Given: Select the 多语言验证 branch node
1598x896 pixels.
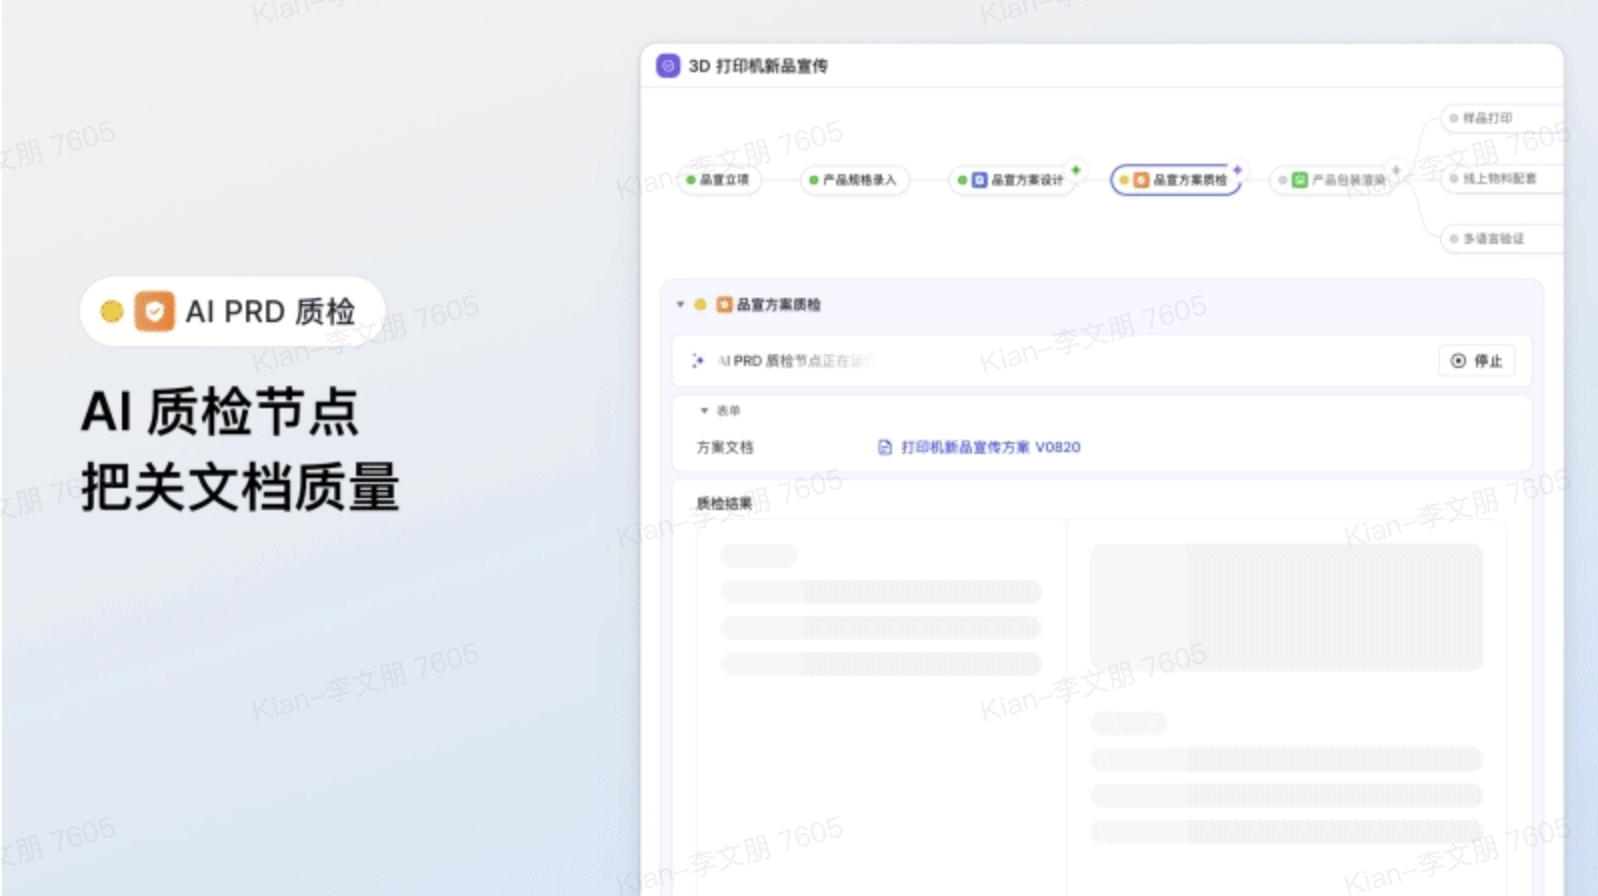Looking at the screenshot, I should (x=1500, y=239).
